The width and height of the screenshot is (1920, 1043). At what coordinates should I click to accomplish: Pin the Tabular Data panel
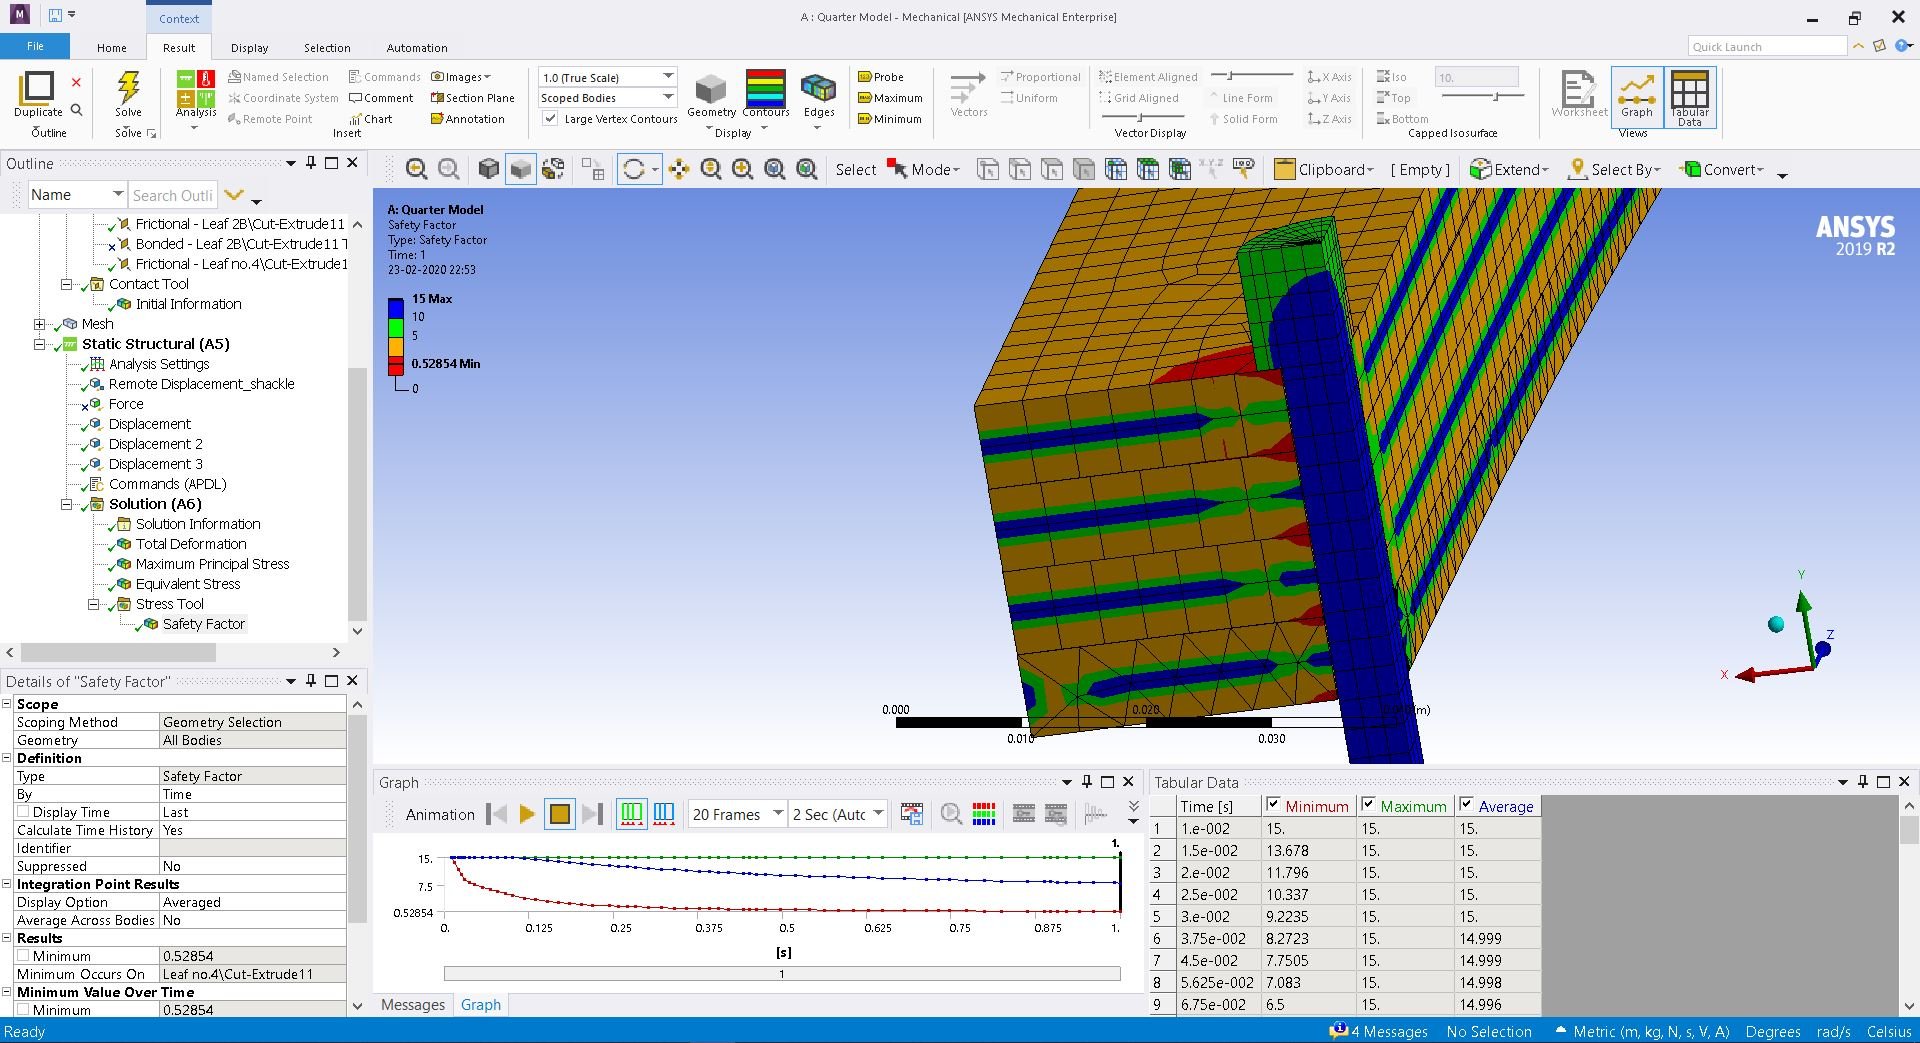[x=1863, y=782]
